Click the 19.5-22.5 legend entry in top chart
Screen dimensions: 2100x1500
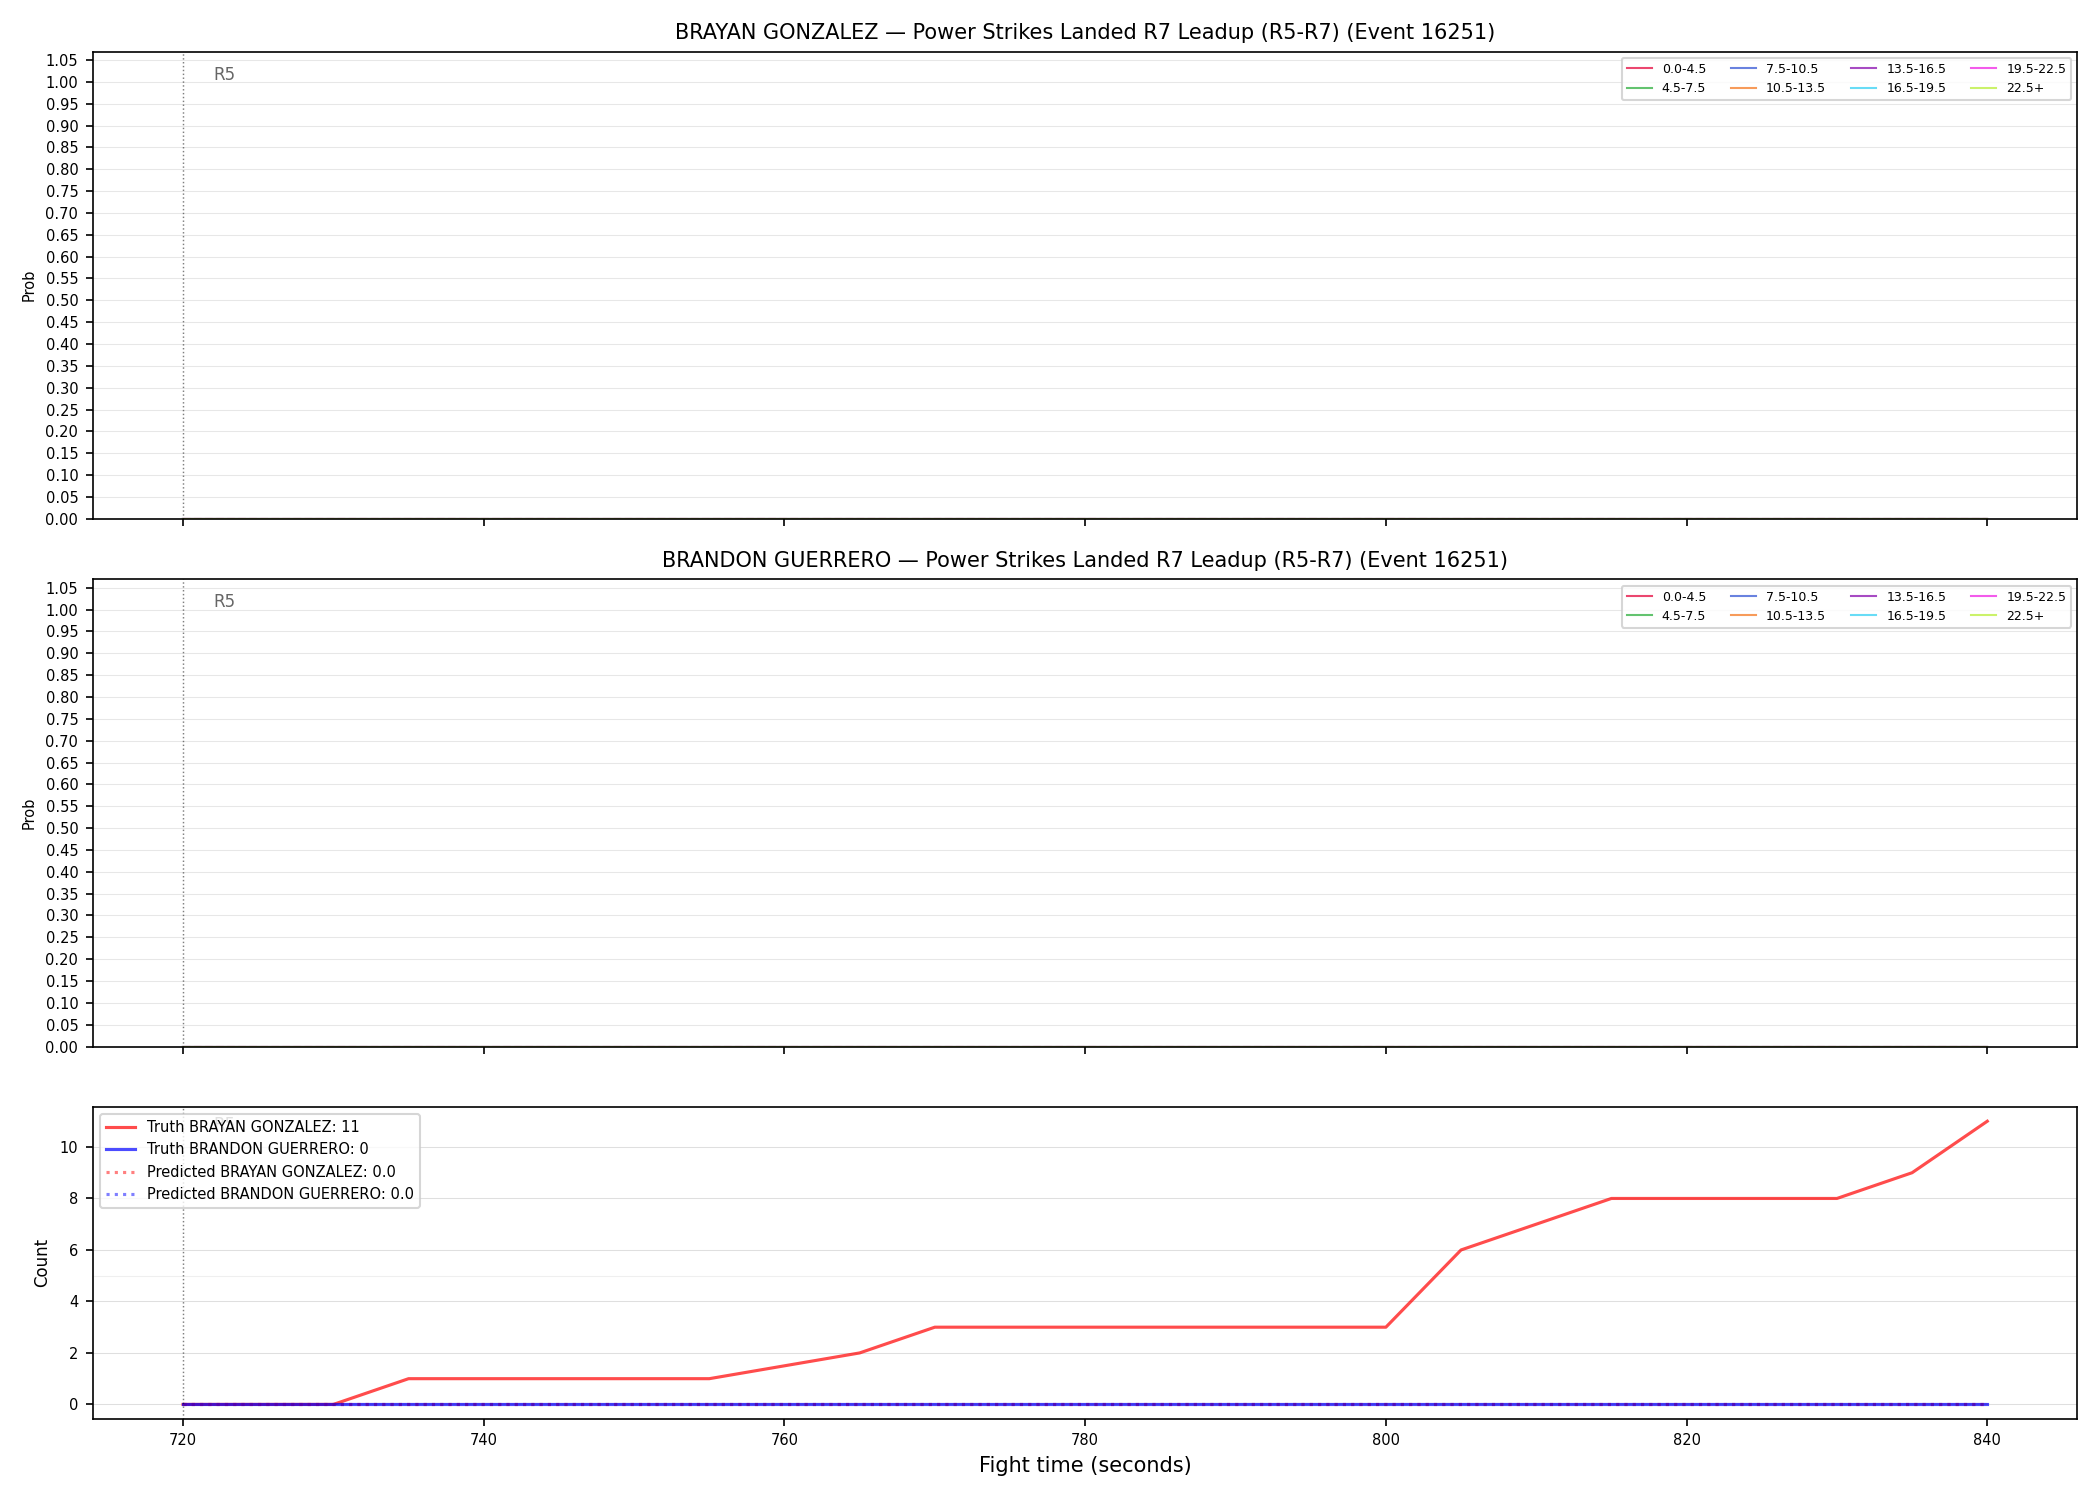tap(2018, 69)
